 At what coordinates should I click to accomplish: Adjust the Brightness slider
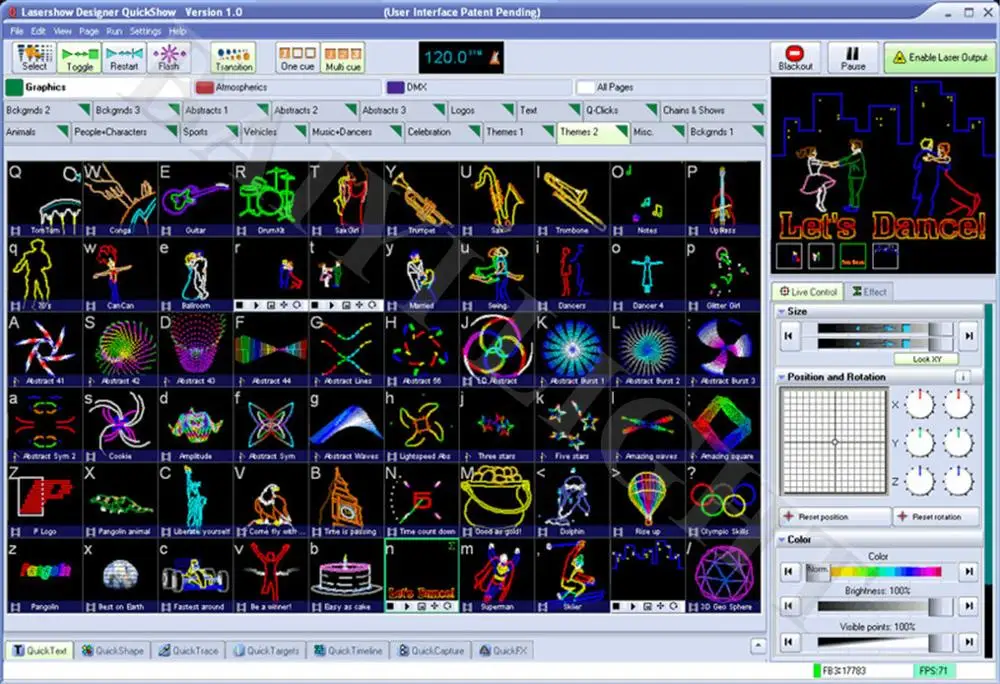885,606
